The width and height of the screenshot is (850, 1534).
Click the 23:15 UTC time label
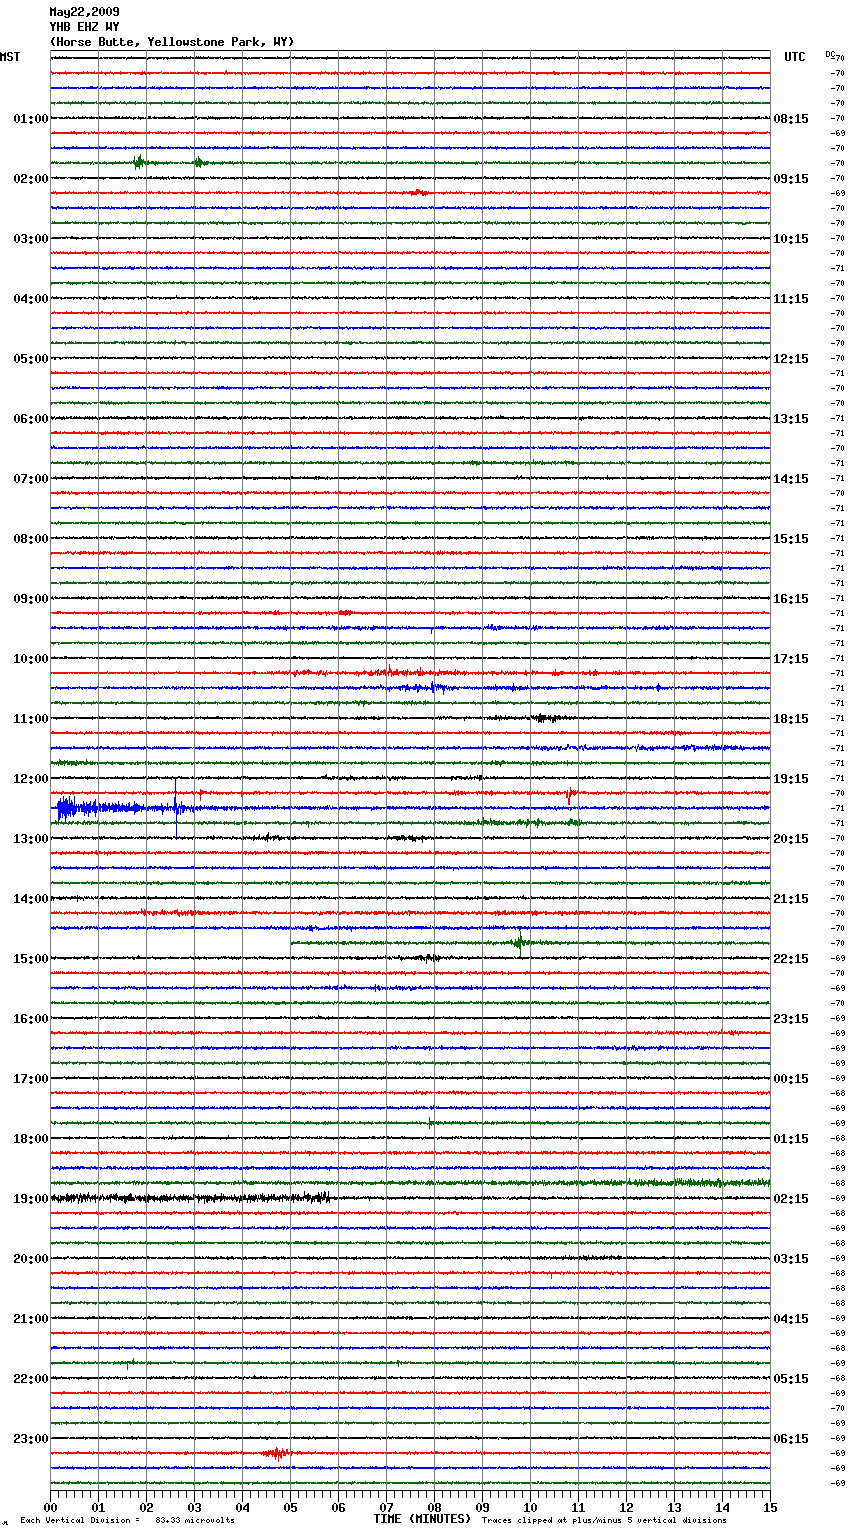791,1019
